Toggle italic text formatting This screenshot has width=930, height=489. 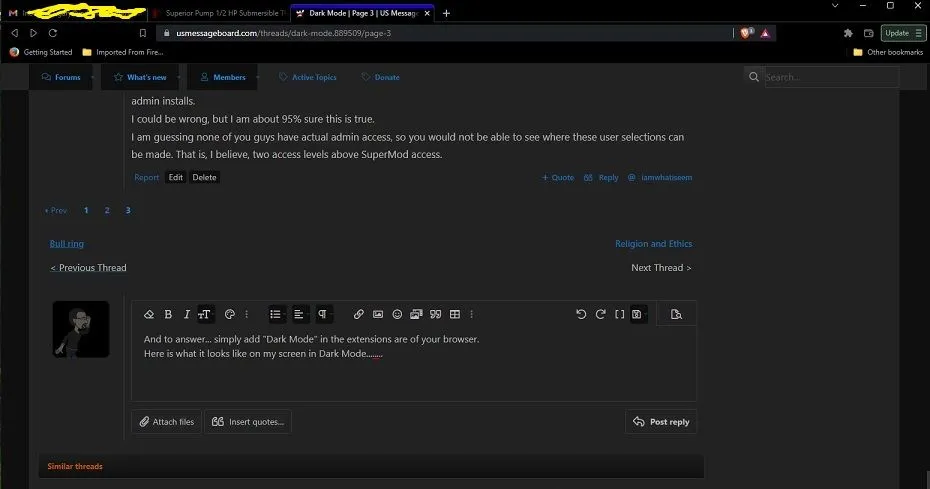187,314
